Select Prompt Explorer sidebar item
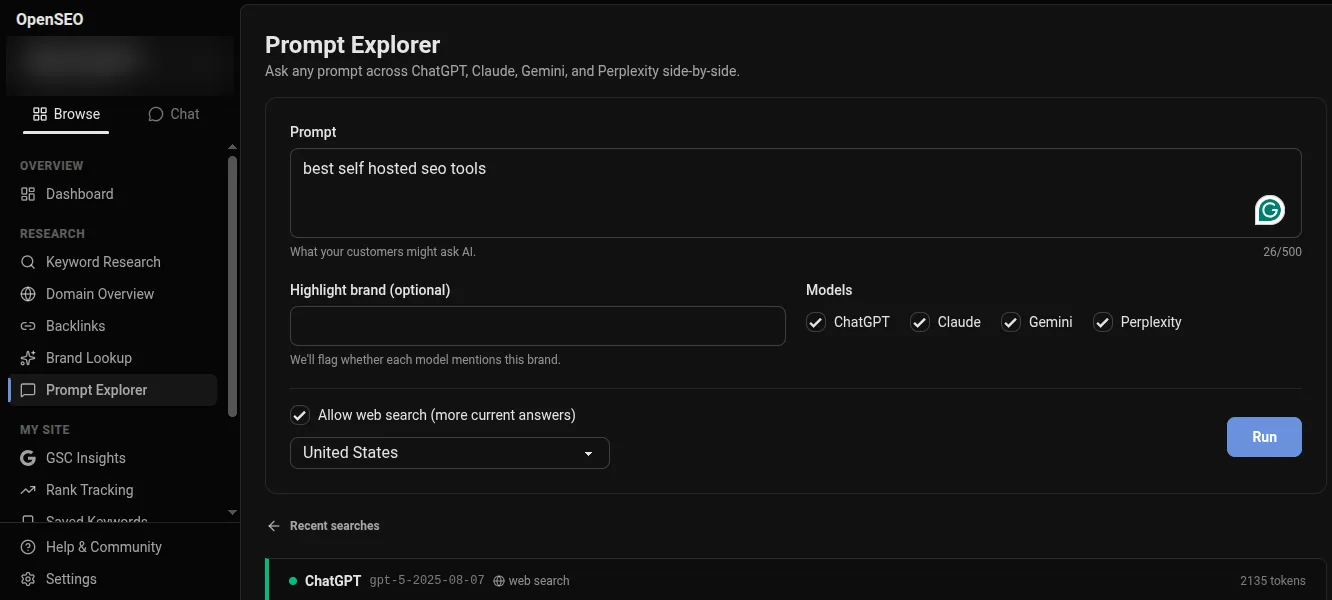 click(x=112, y=390)
